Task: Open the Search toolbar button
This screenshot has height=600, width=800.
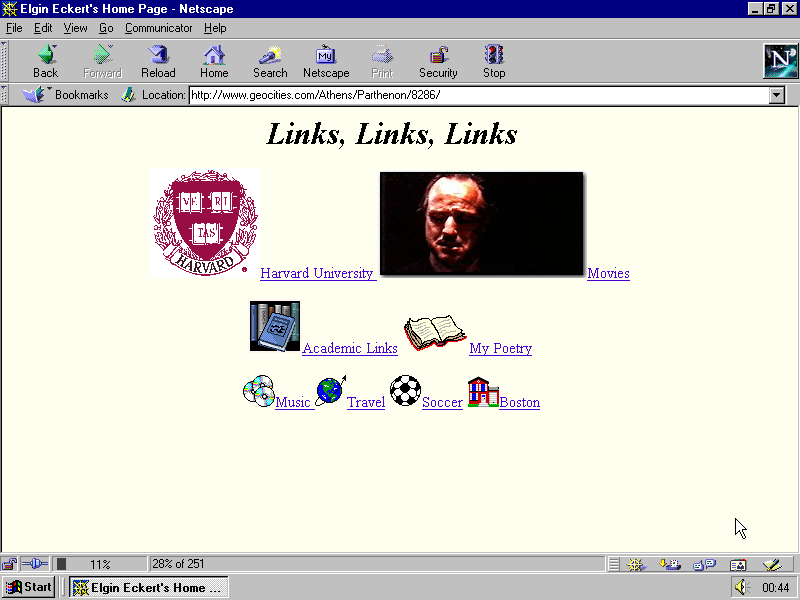Action: click(270, 62)
